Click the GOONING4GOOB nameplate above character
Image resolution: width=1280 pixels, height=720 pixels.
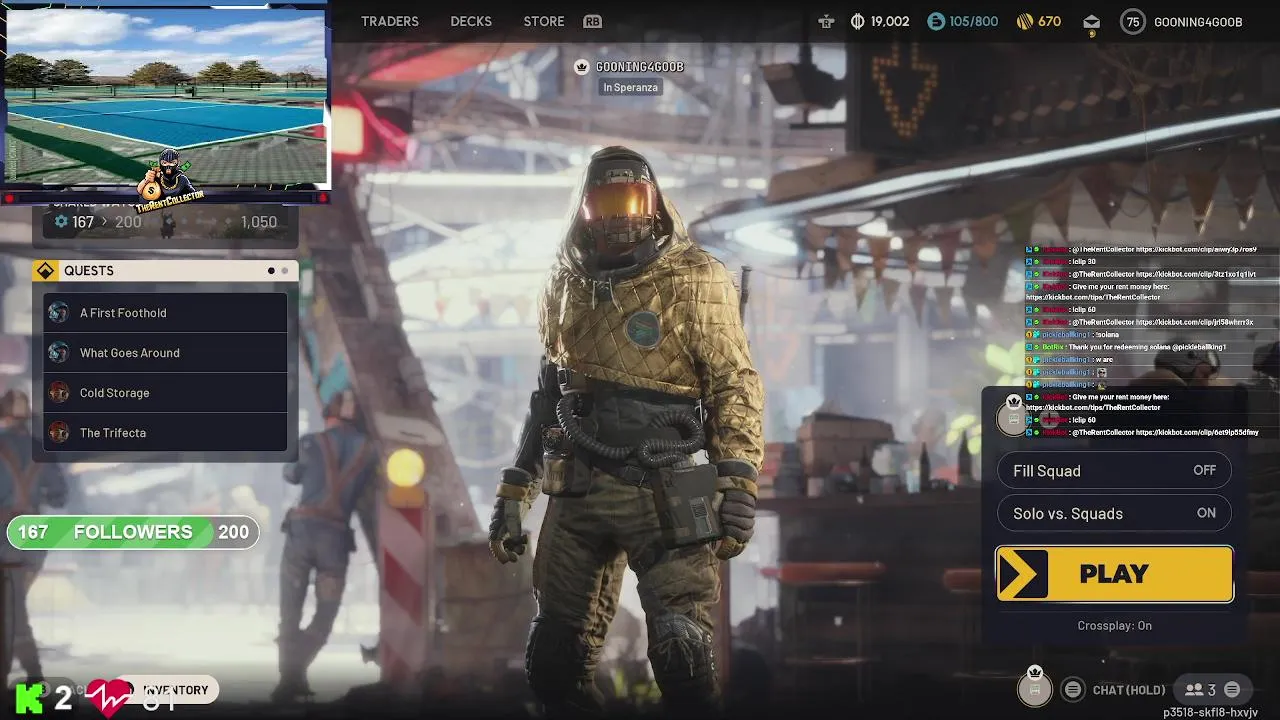(x=640, y=67)
